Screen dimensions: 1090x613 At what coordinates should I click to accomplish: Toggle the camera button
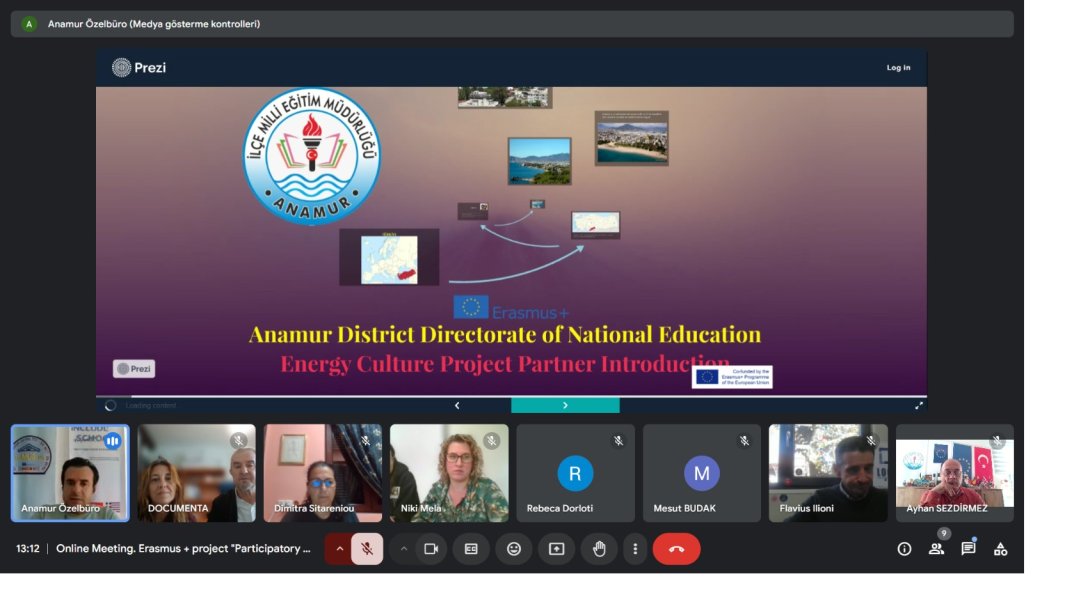[431, 549]
